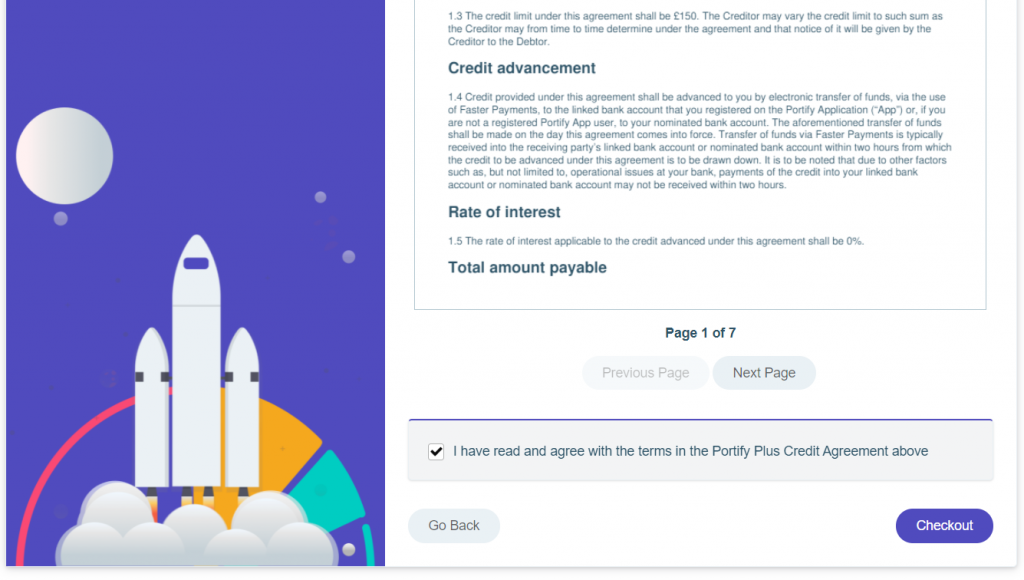Select the Credit advancement heading

521,68
